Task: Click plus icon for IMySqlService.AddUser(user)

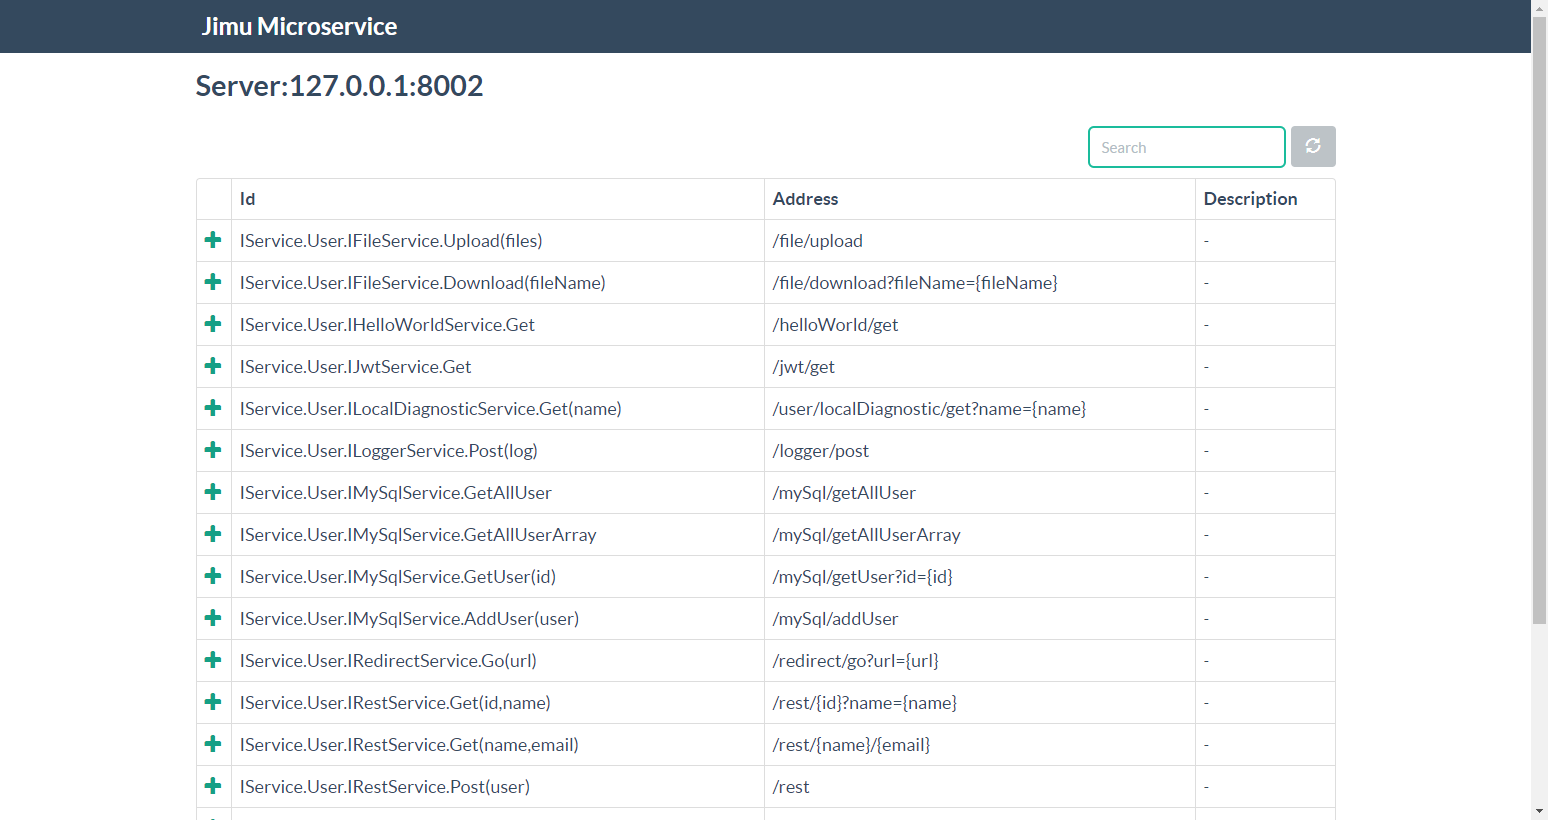Action: [x=213, y=618]
